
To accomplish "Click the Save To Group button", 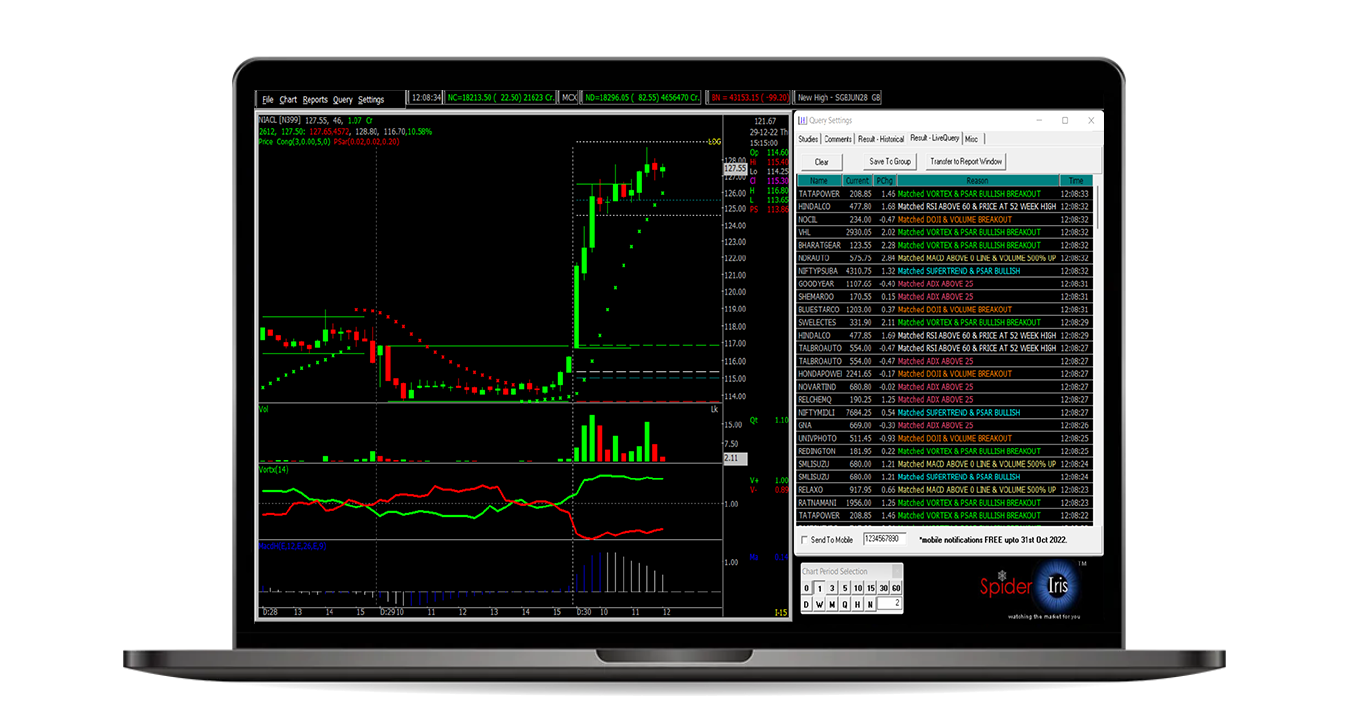I will (890, 161).
